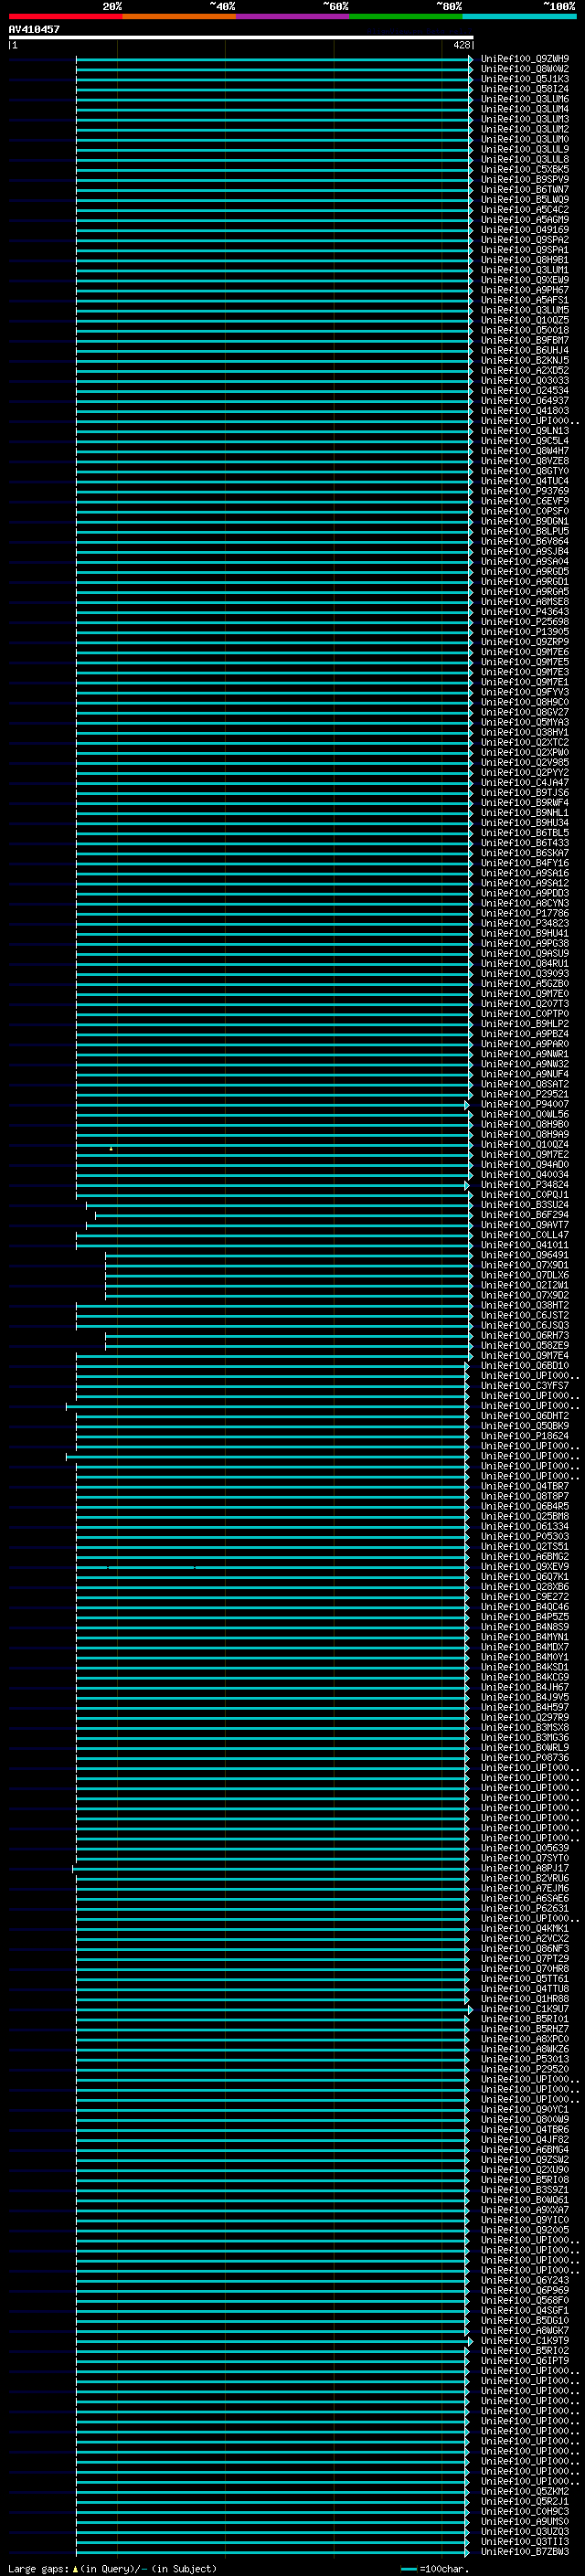Select the UniRef100_C0PQJ1 label
The height and width of the screenshot is (2576, 585).
tap(525, 1195)
